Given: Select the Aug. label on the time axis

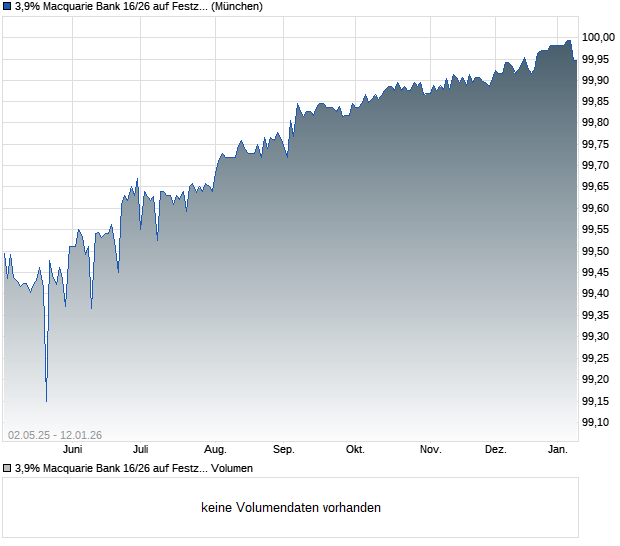Looking at the screenshot, I should (x=215, y=450).
